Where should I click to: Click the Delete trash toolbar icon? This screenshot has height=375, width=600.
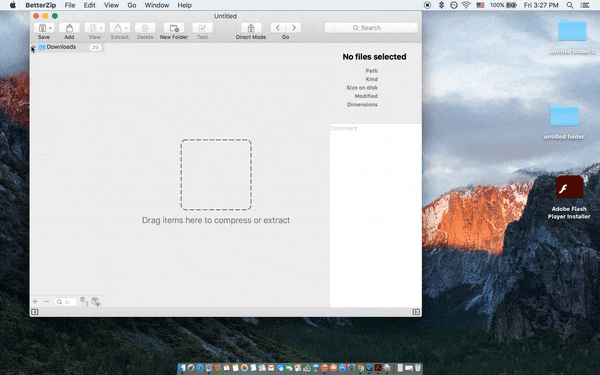(x=145, y=28)
